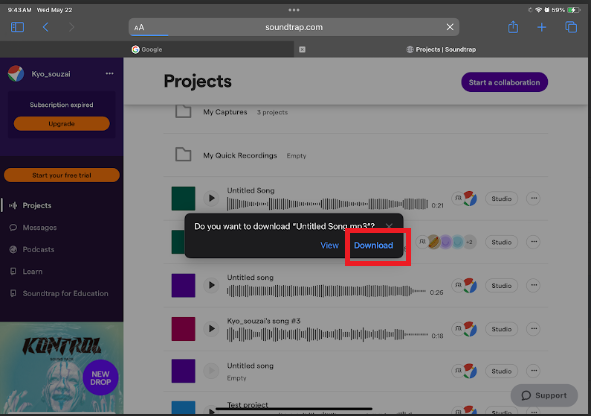Click the +2 extra collaborators badge
This screenshot has width=591, height=416.
tap(469, 242)
